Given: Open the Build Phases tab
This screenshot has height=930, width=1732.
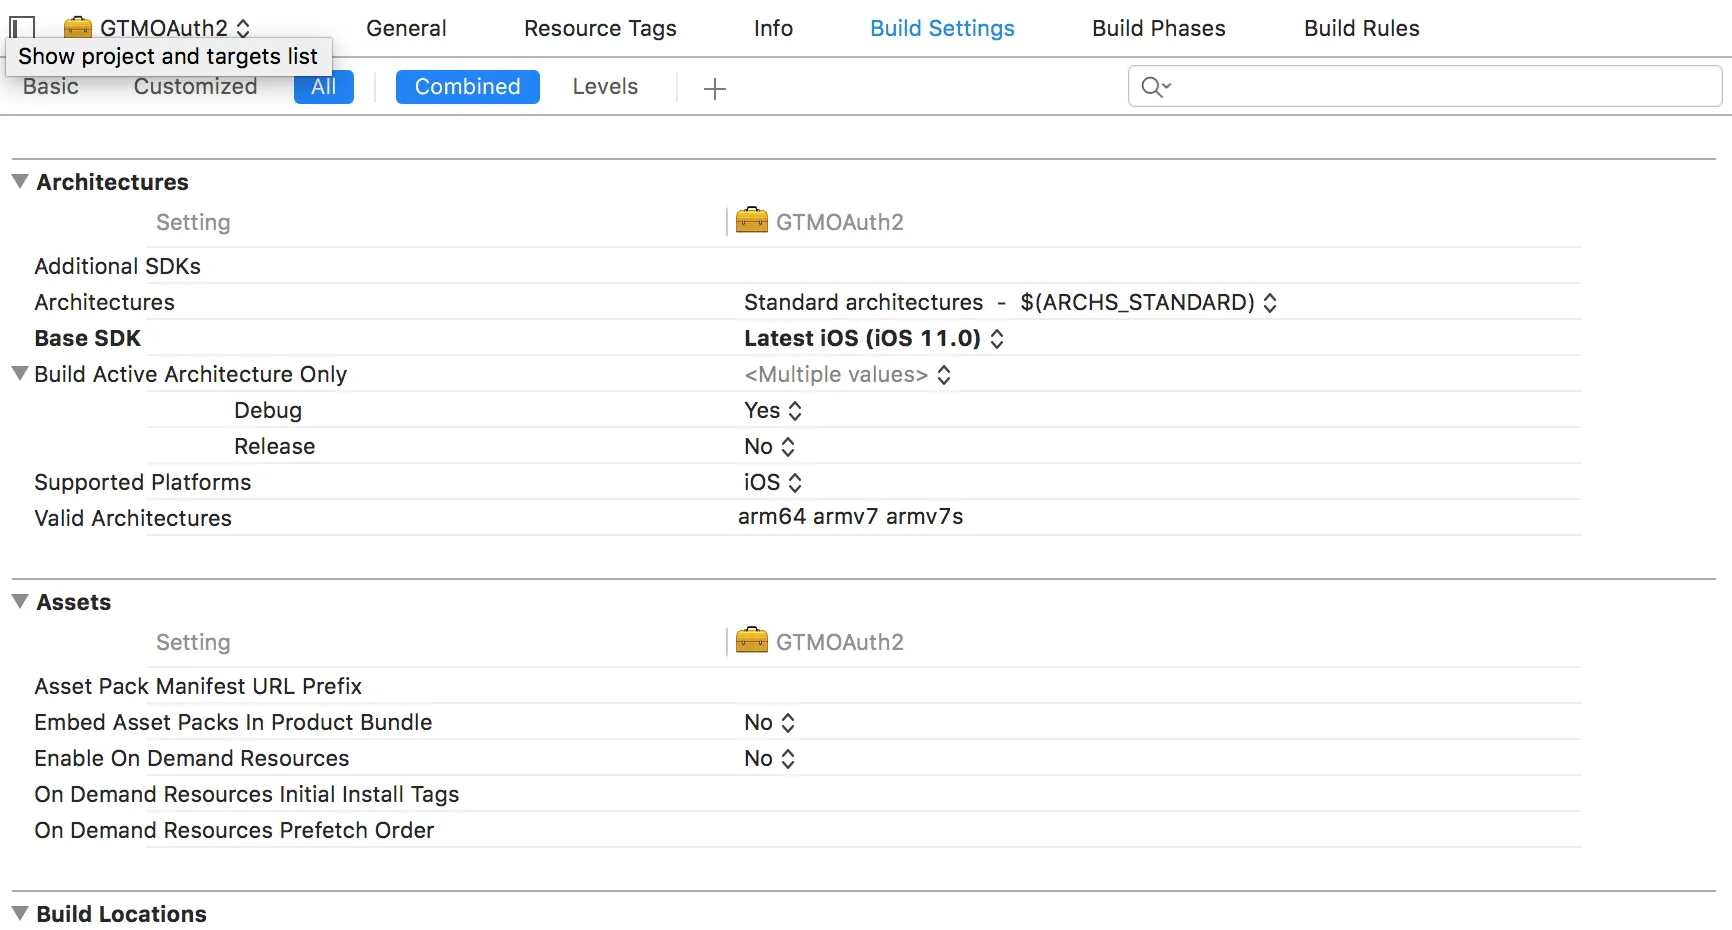Looking at the screenshot, I should click(1158, 28).
